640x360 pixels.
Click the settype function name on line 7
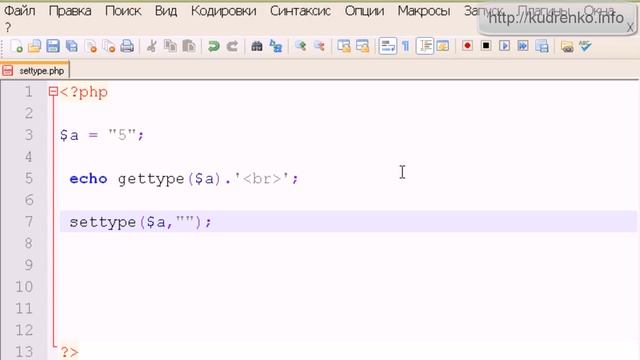102,222
